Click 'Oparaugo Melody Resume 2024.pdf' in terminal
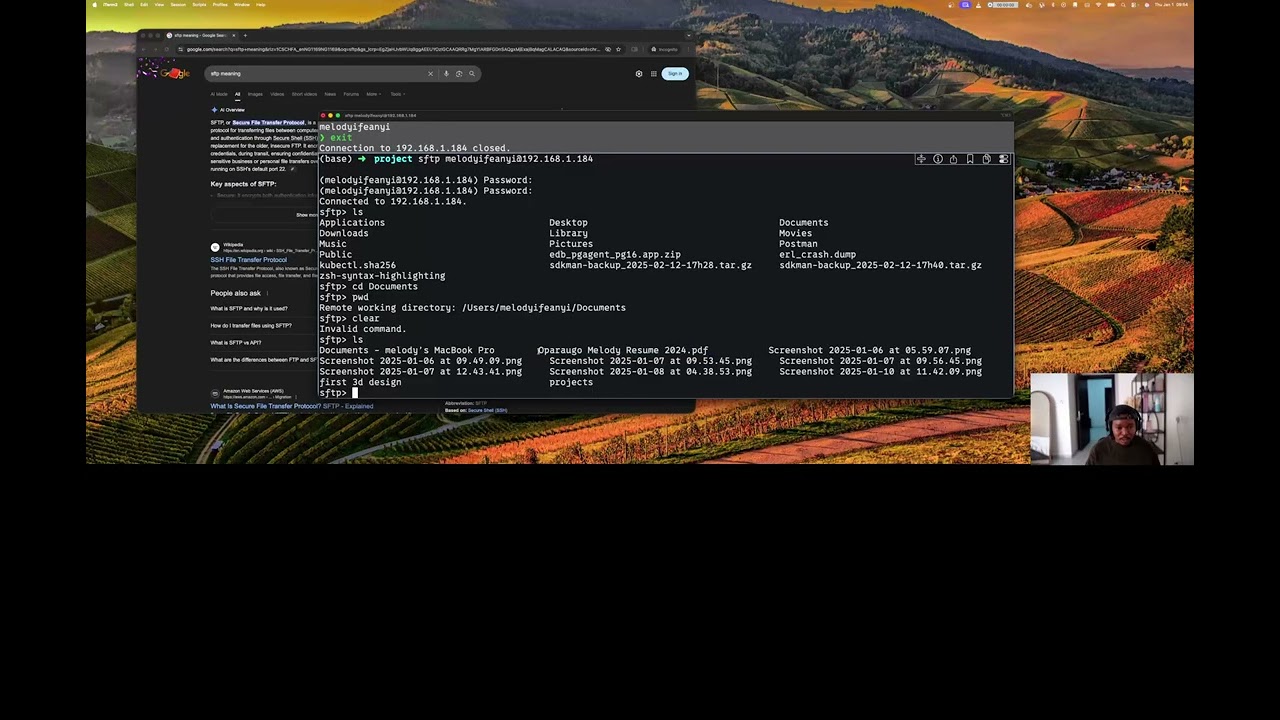Screen dimensions: 1280x720 623,350
